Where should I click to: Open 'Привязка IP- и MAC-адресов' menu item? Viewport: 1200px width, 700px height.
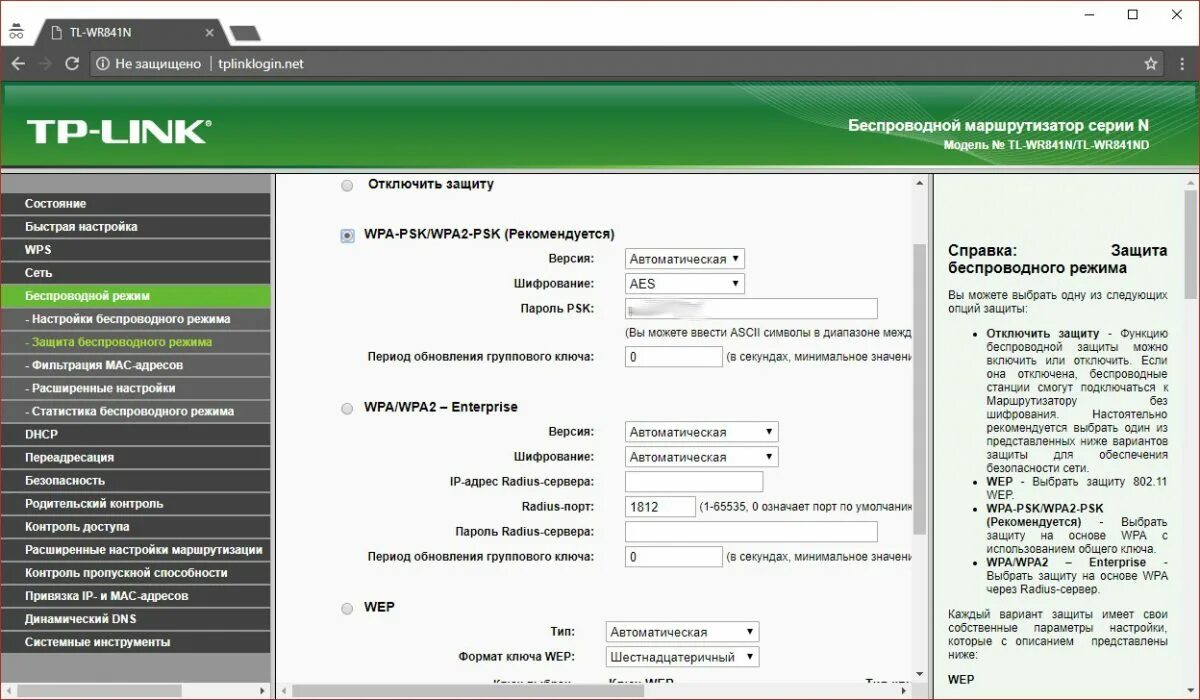(136, 596)
